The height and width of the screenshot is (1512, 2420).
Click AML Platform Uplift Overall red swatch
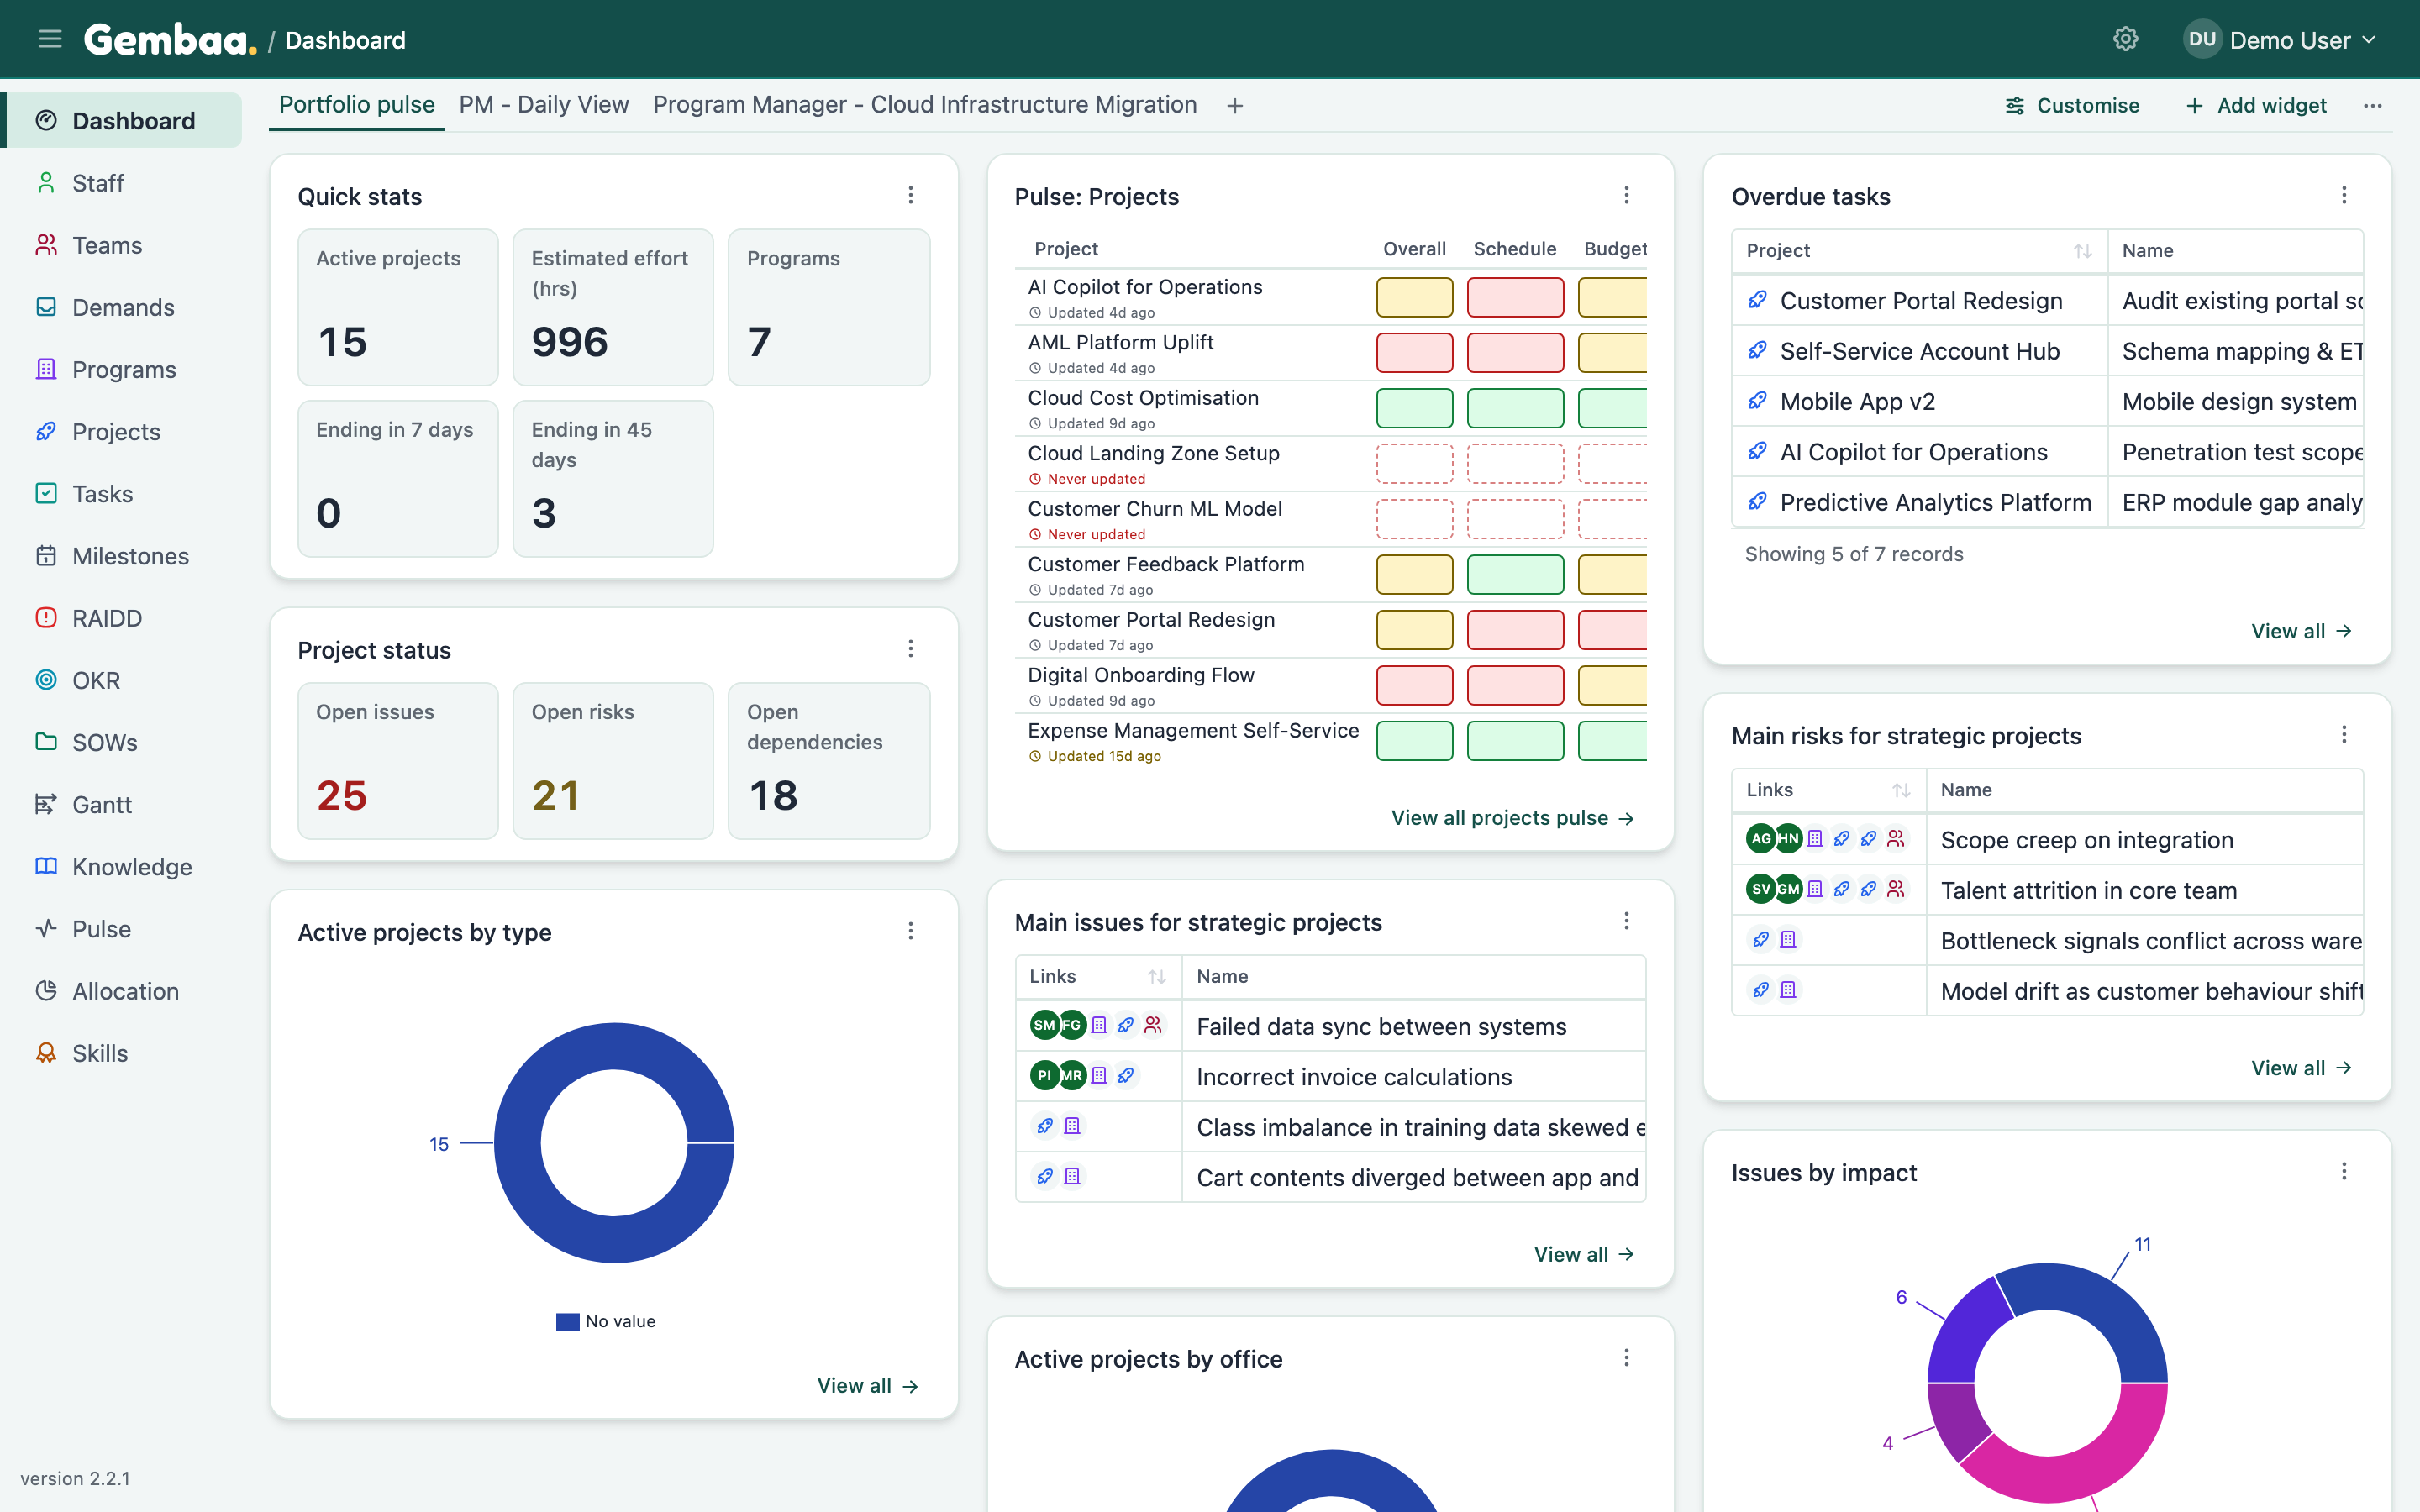(x=1414, y=353)
